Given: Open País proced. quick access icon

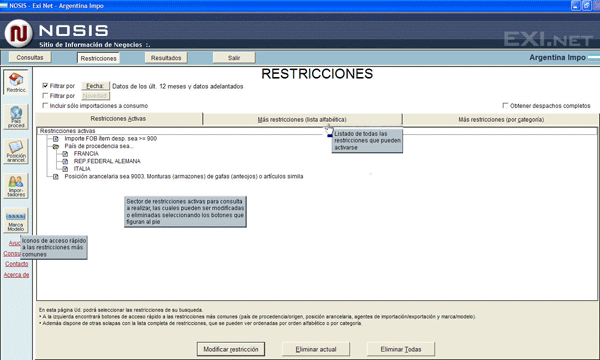Looking at the screenshot, I should coord(16,117).
